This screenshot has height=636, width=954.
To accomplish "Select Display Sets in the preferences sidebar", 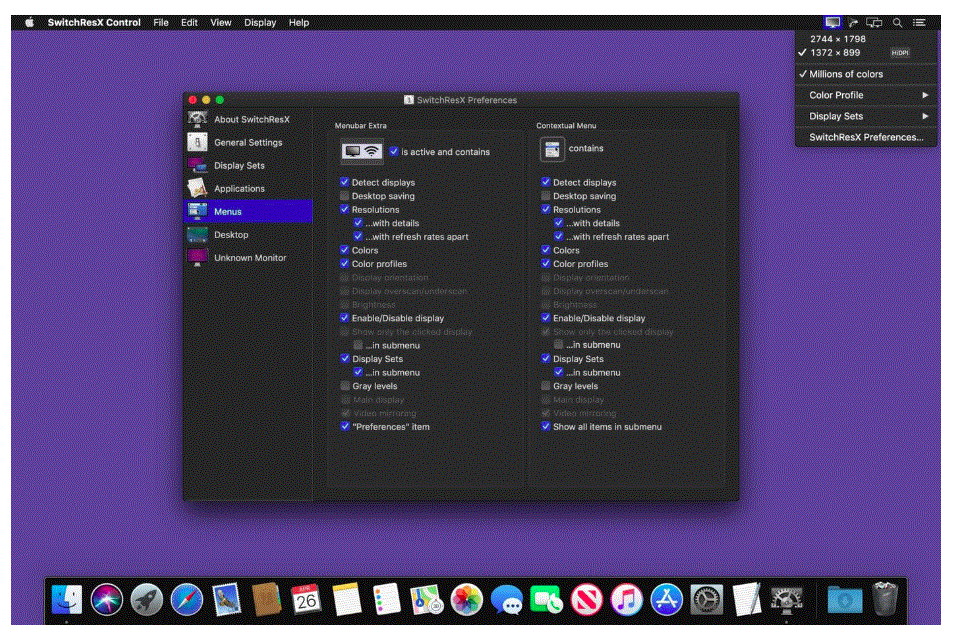I will [x=248, y=166].
